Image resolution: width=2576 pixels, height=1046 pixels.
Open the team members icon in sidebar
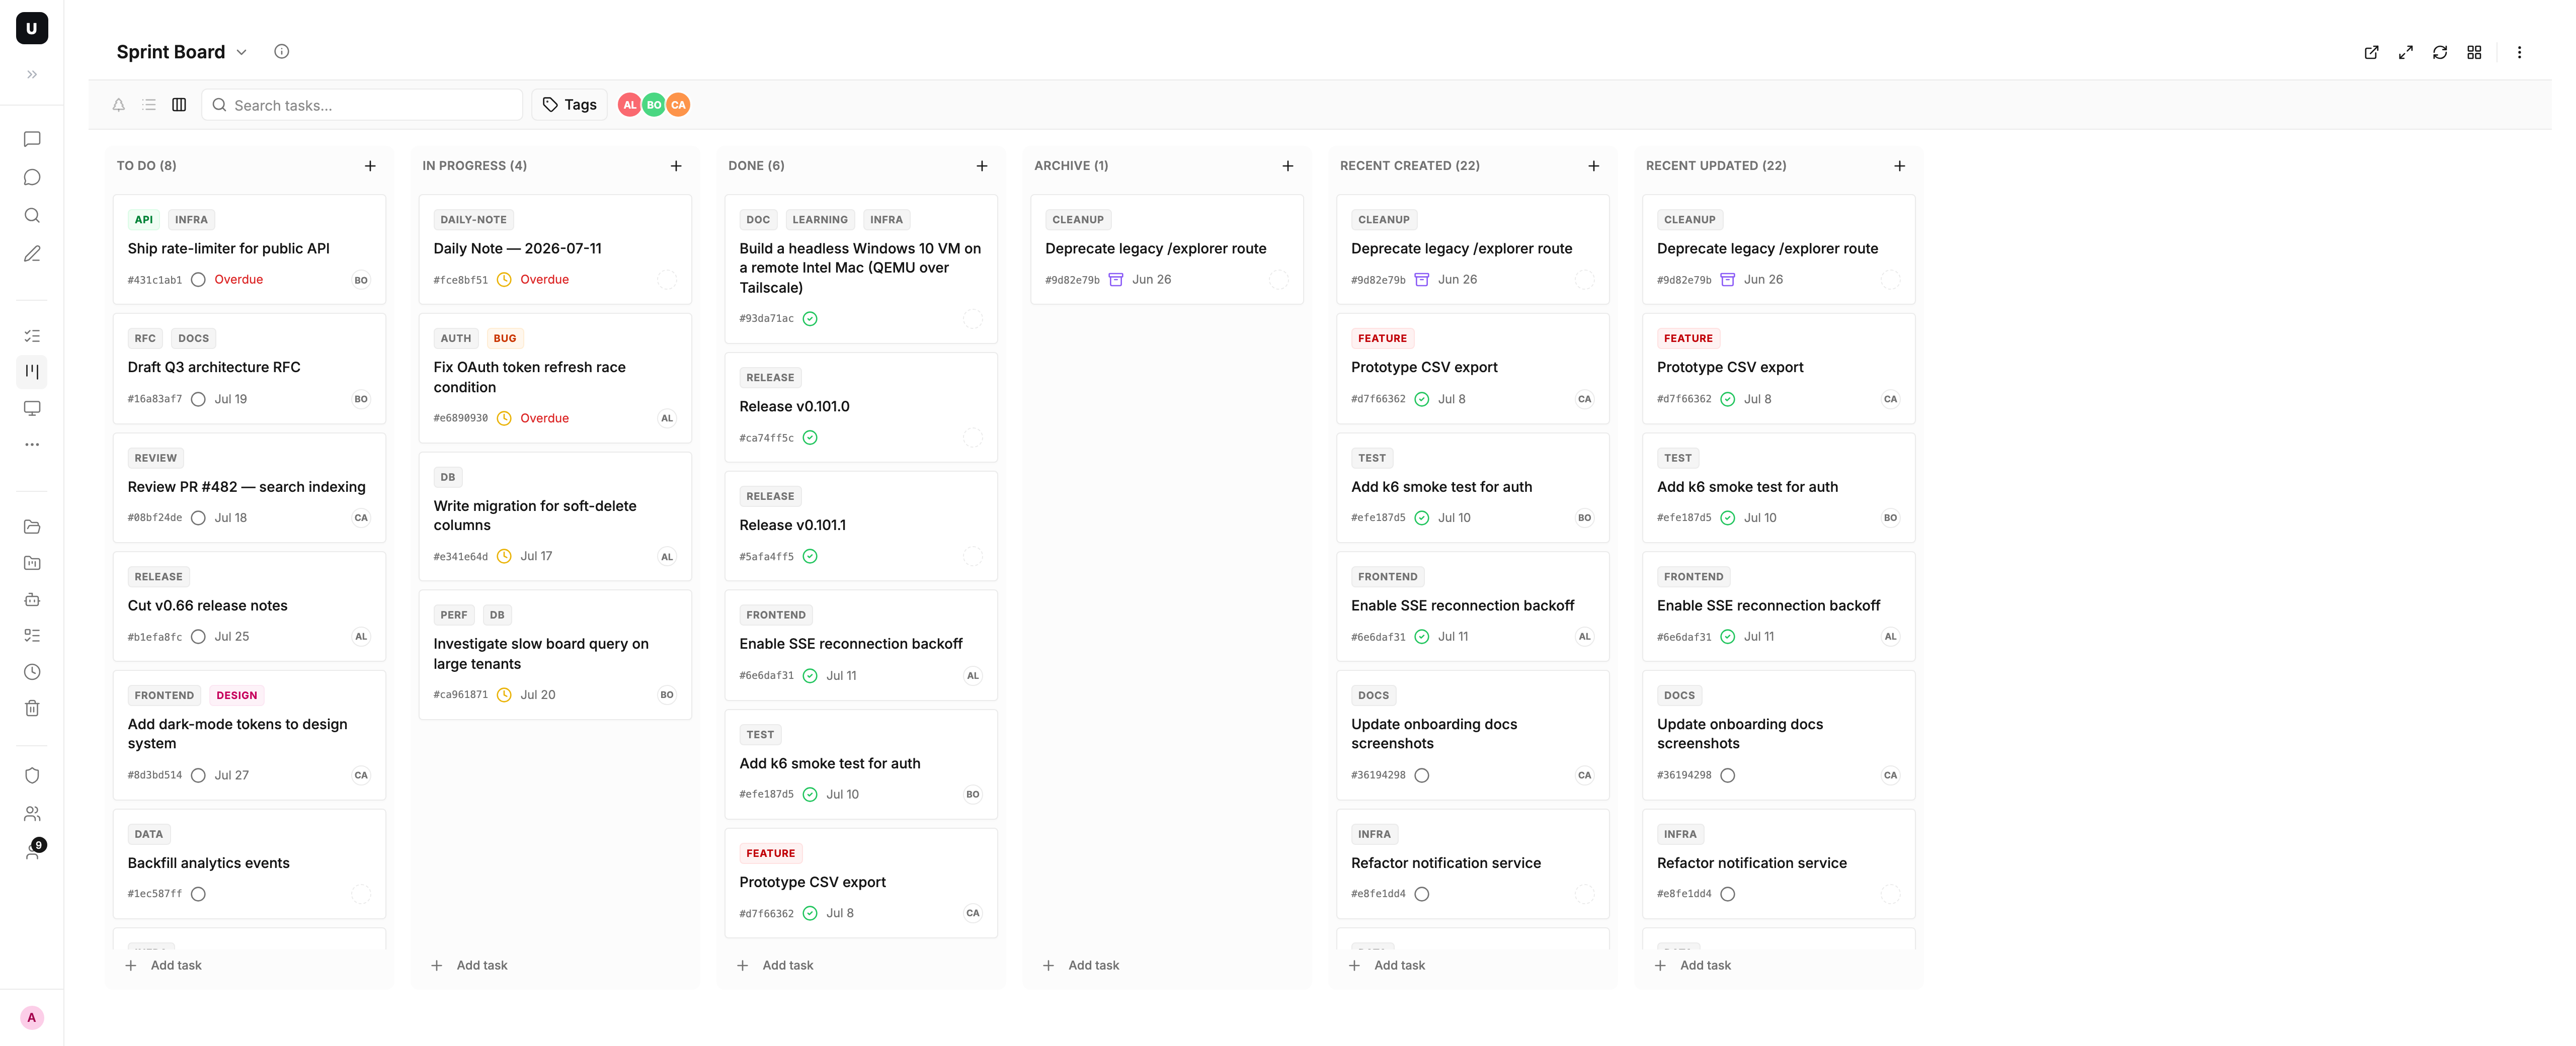pos(32,813)
